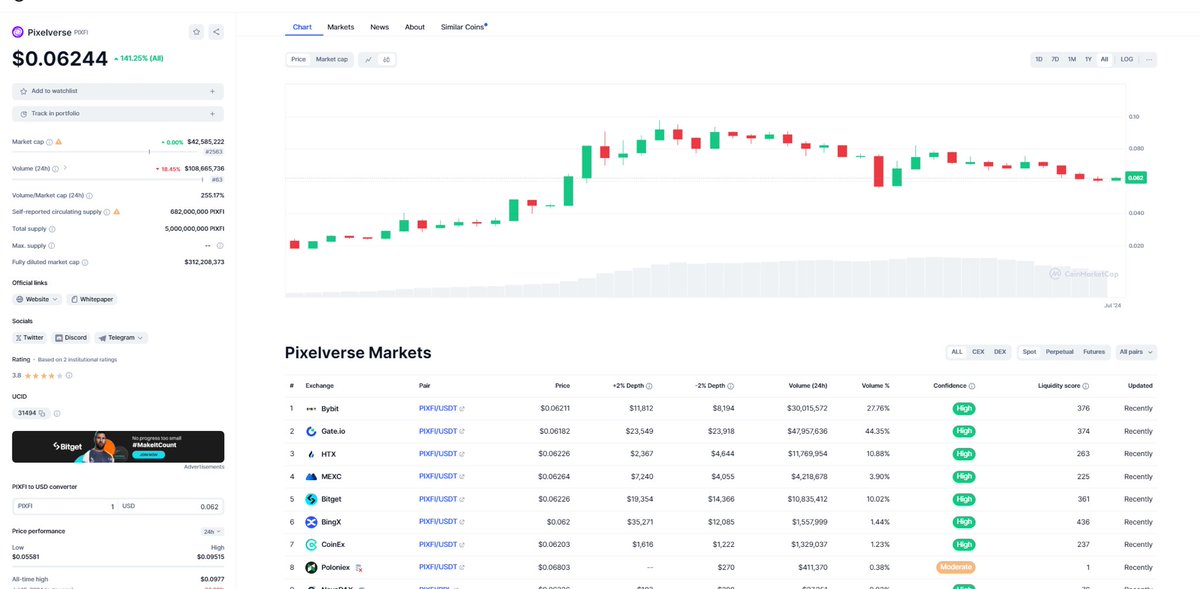Open the Whitepaper link
The width and height of the screenshot is (1200, 589).
(92, 299)
